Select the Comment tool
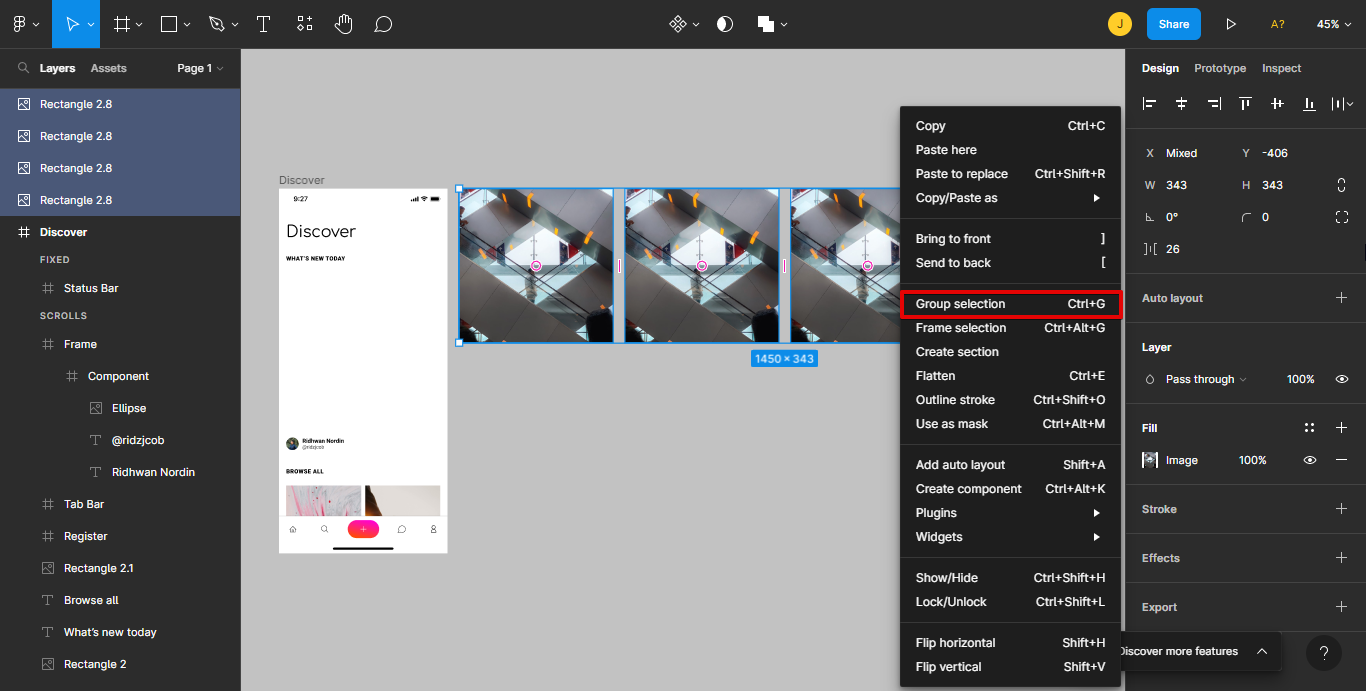 [x=383, y=24]
